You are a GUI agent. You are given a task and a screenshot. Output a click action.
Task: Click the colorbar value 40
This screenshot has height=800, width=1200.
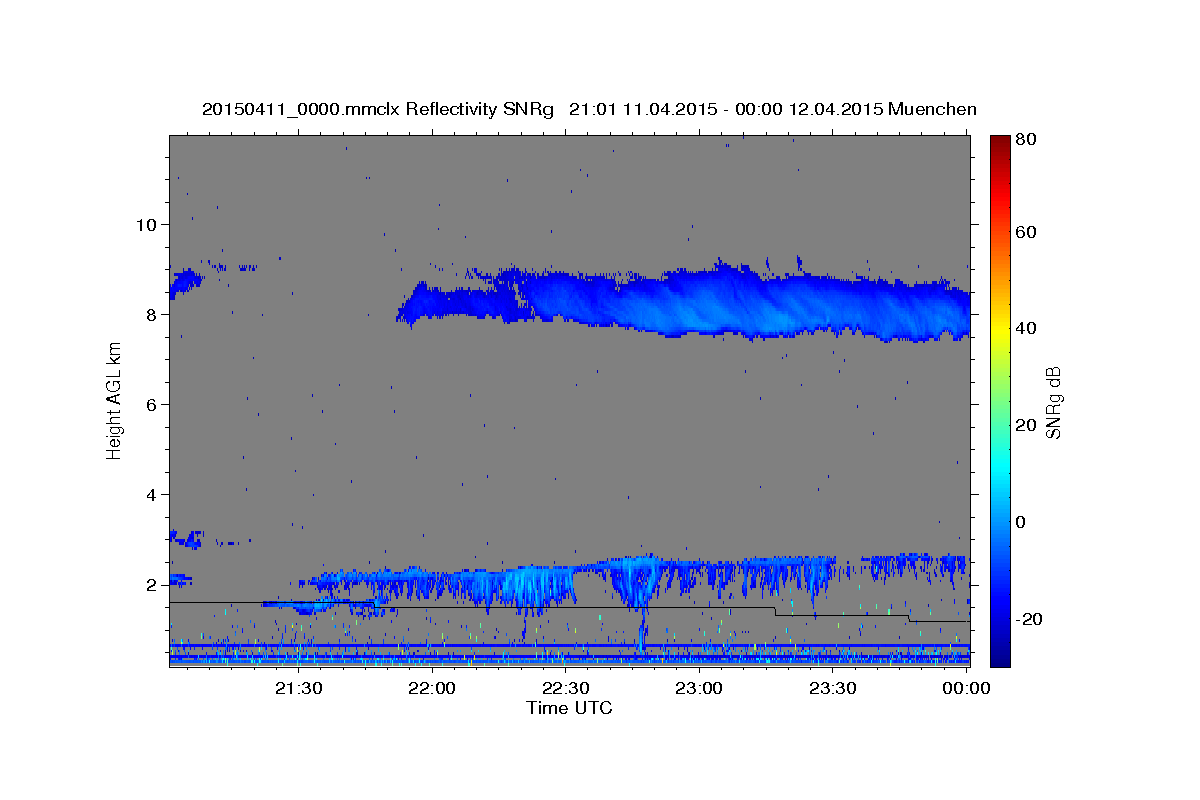pos(1025,329)
